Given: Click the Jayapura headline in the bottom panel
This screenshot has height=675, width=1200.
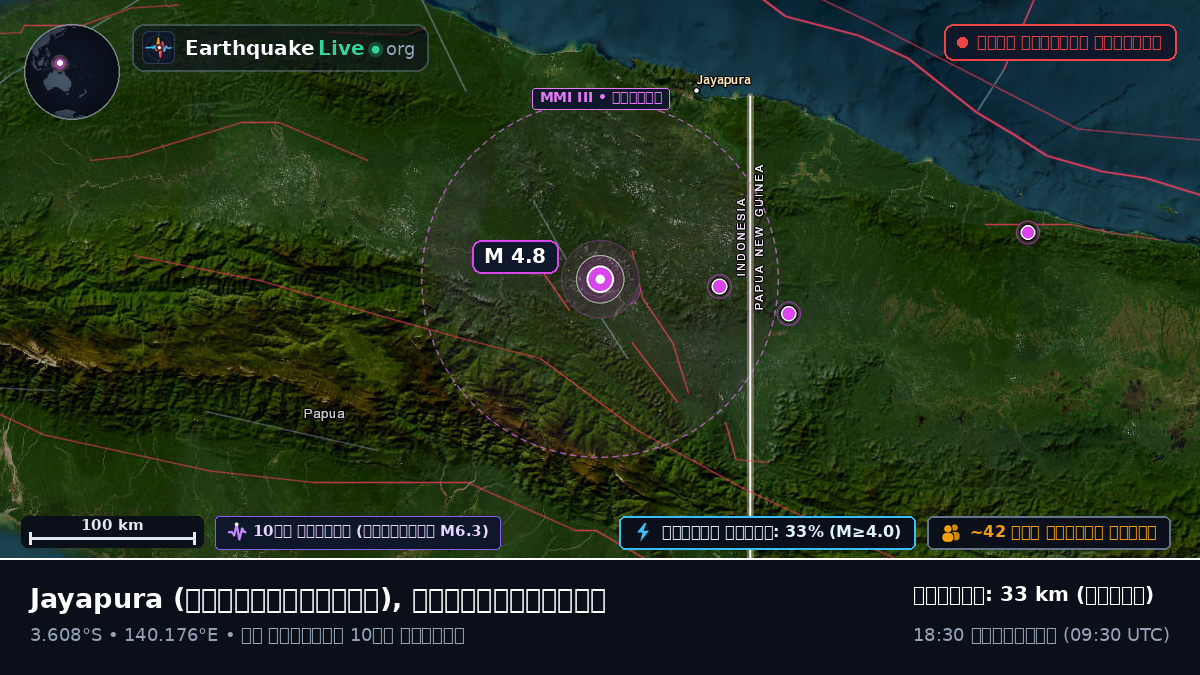Looking at the screenshot, I should click(x=318, y=599).
